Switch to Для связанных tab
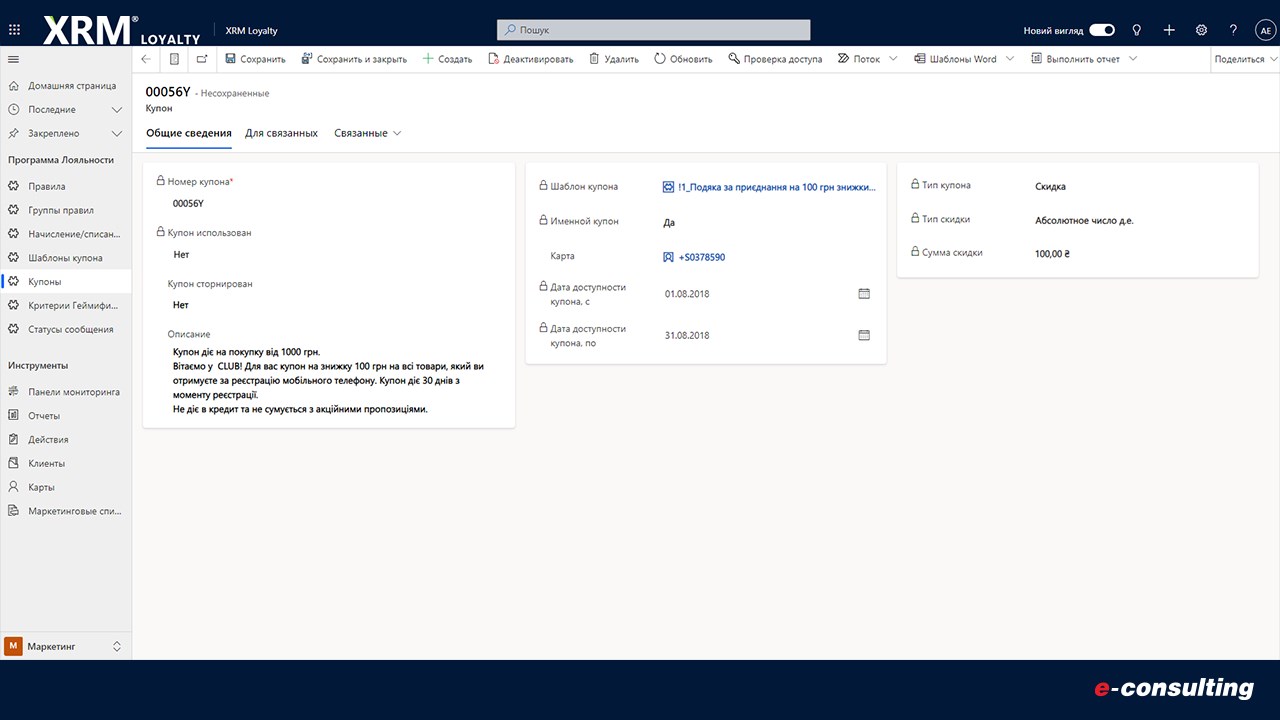1280x720 pixels. click(x=281, y=133)
